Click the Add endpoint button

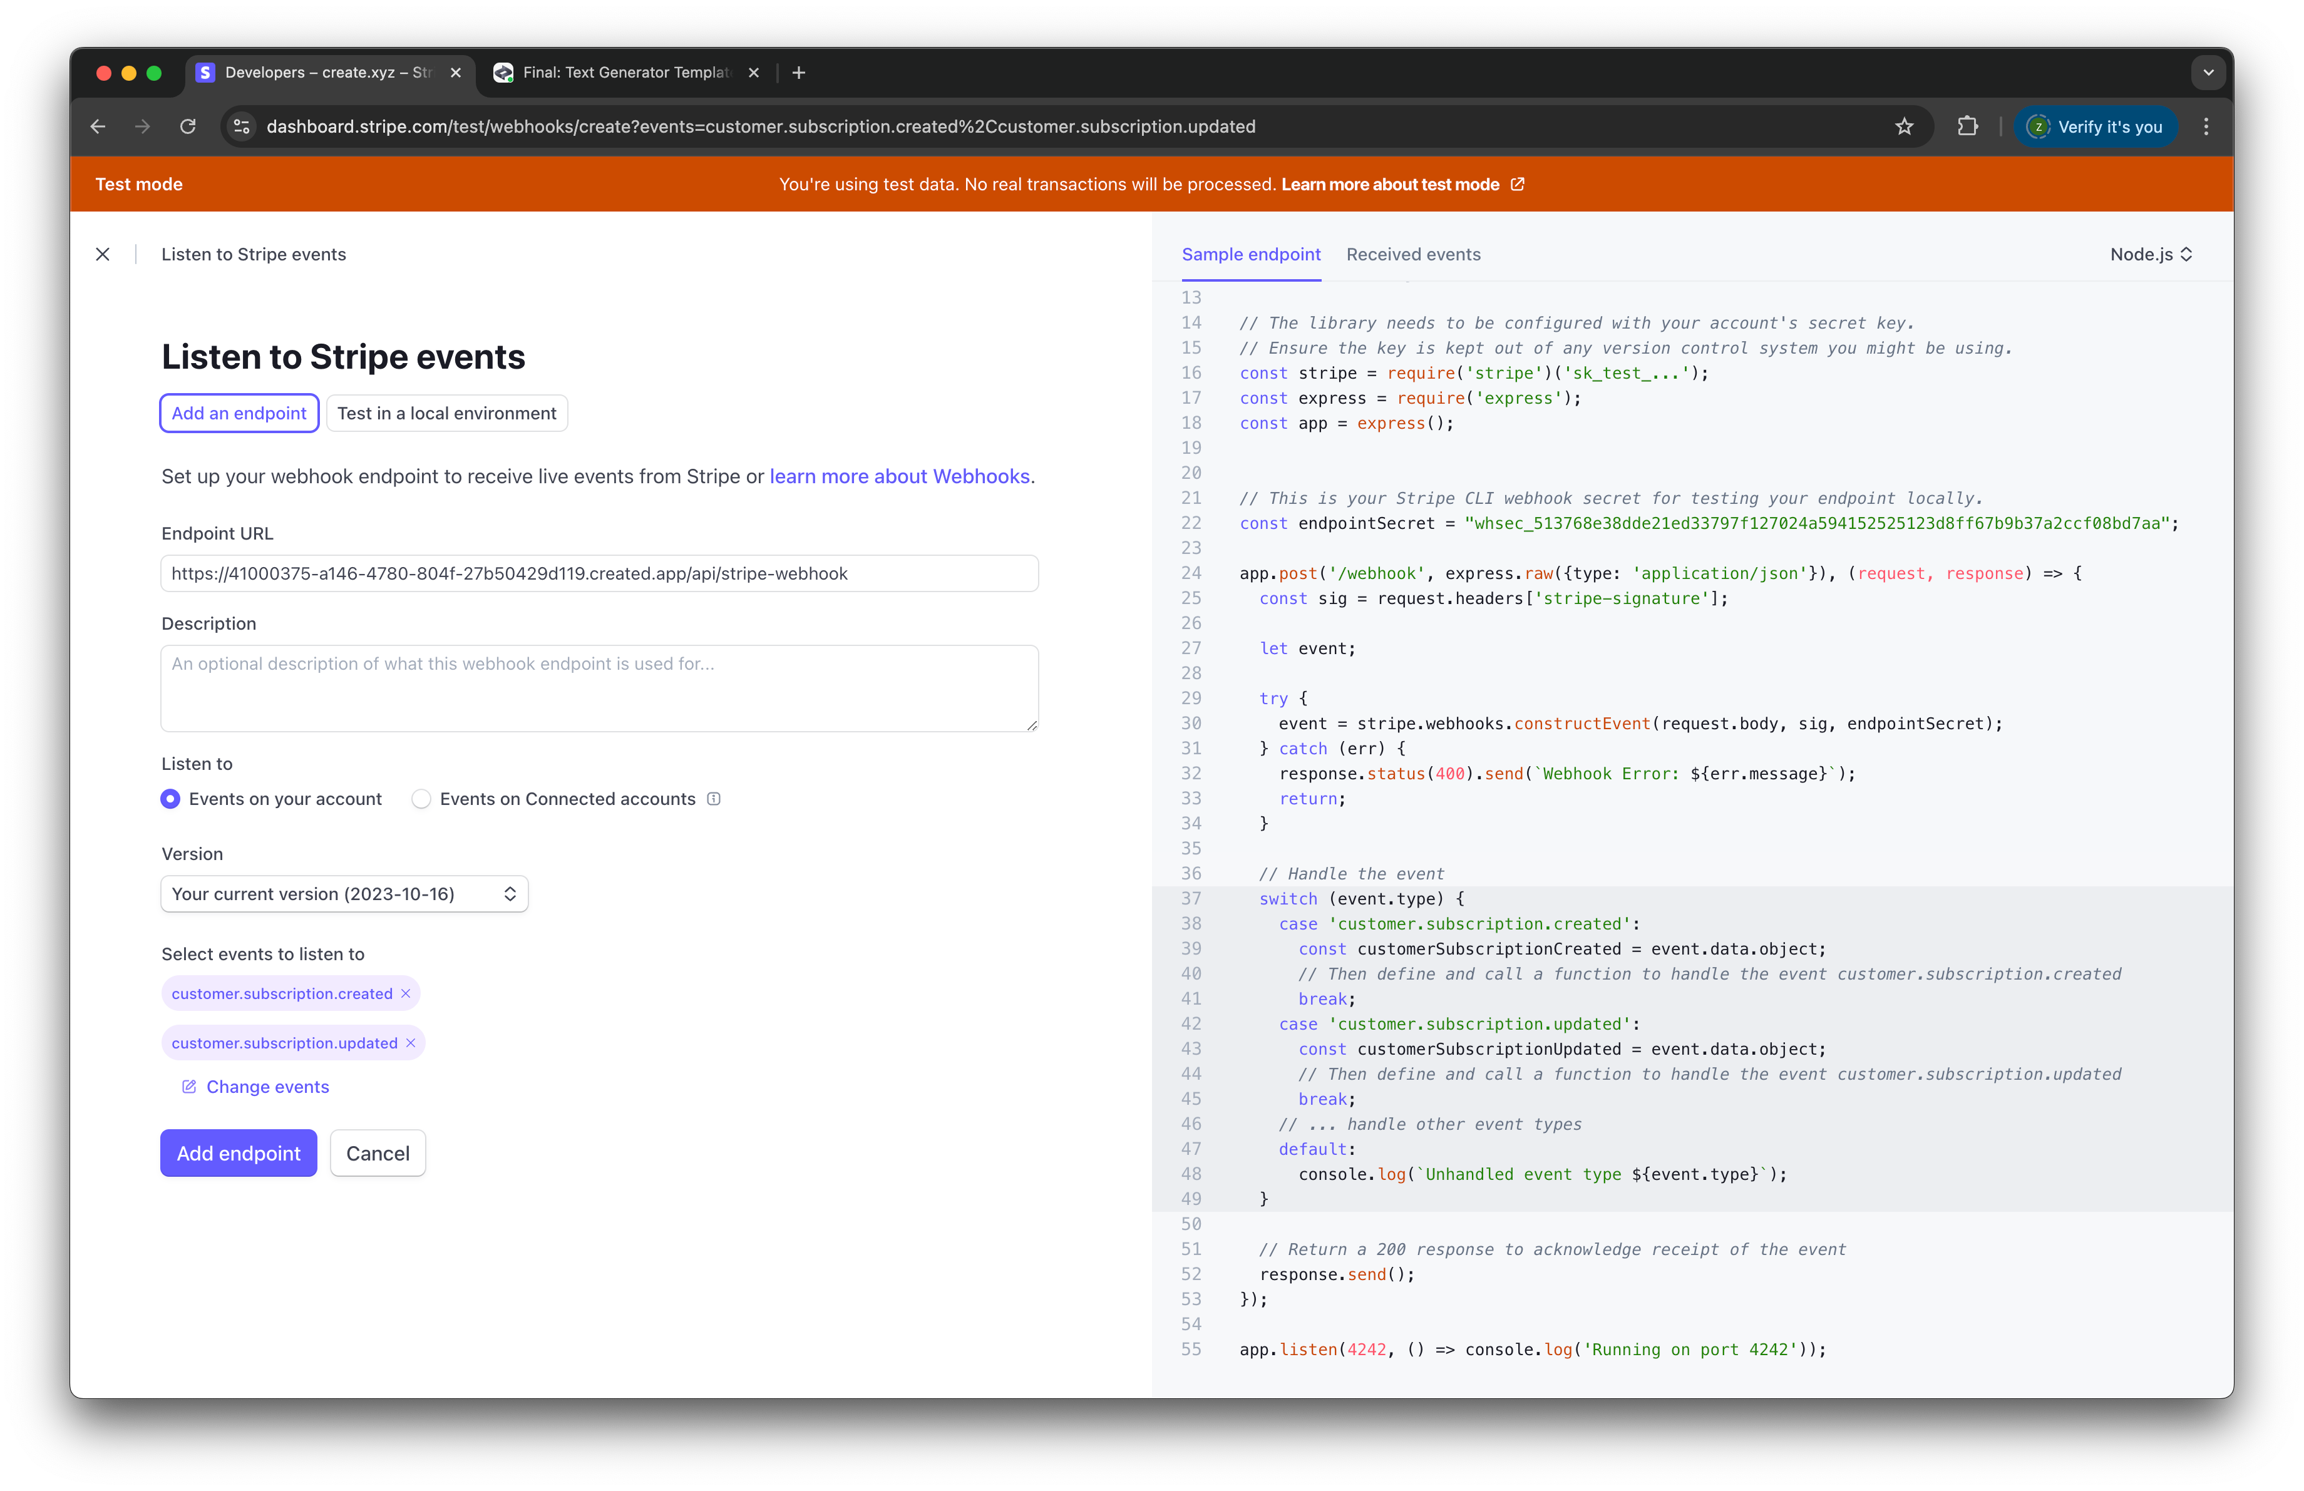238,1153
